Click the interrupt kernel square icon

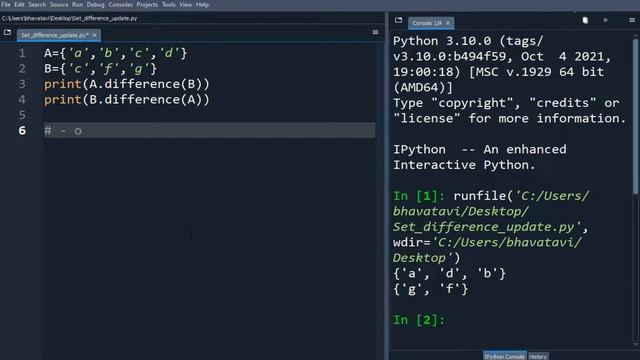coord(605,20)
